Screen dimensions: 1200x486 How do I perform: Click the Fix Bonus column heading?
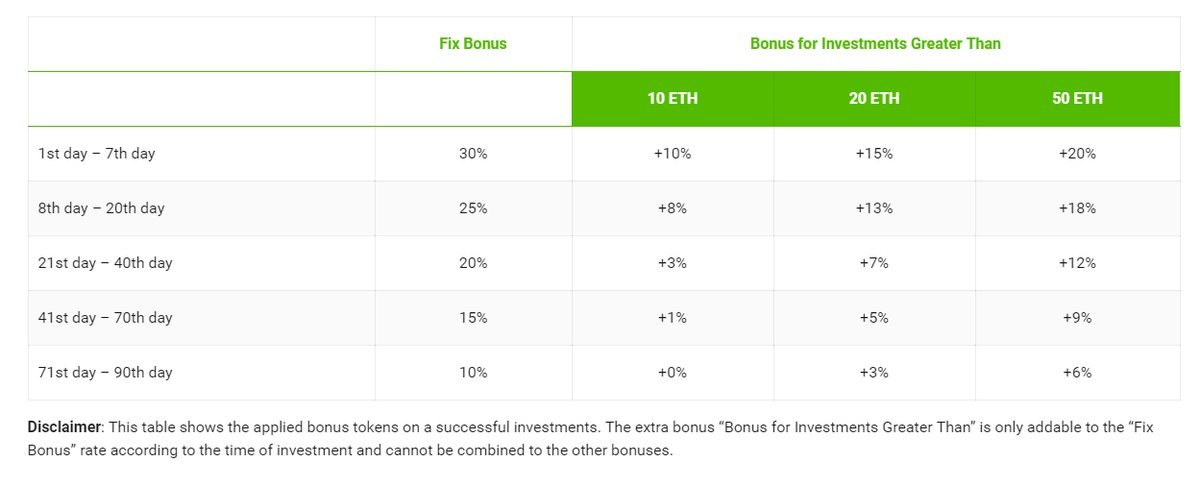tap(473, 44)
